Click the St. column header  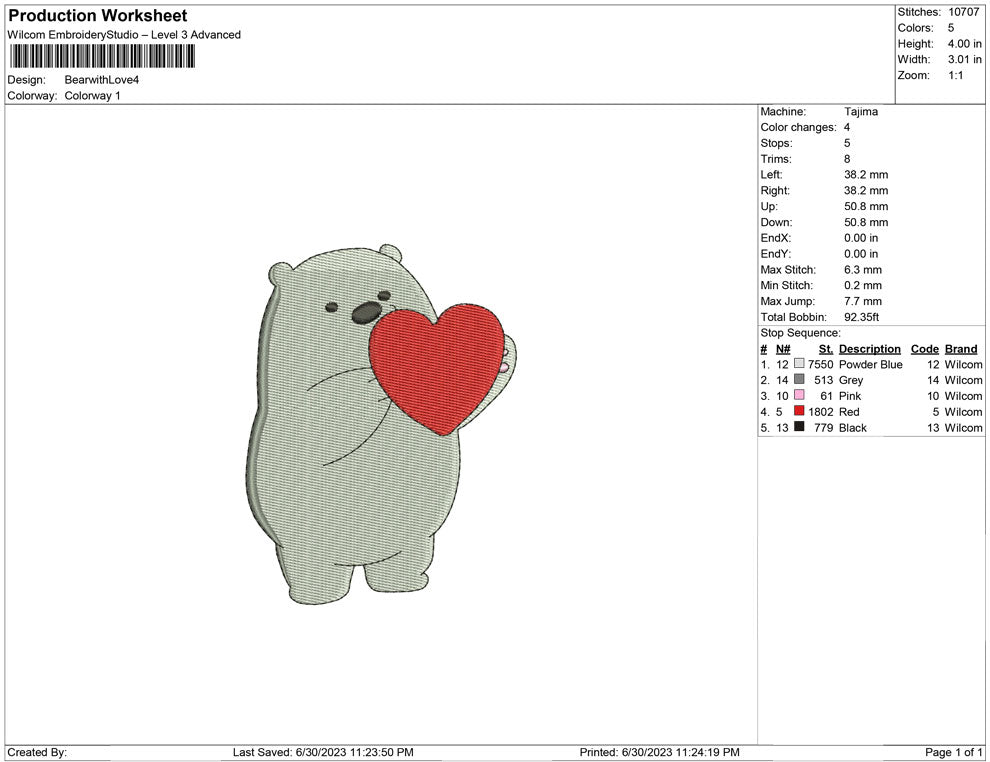[x=825, y=349]
